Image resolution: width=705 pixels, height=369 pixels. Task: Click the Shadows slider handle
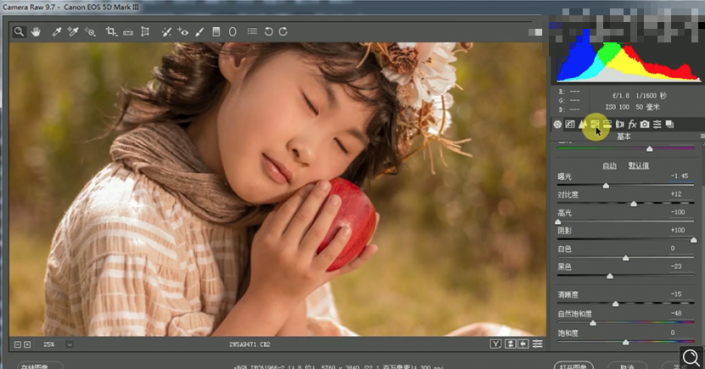694,240
